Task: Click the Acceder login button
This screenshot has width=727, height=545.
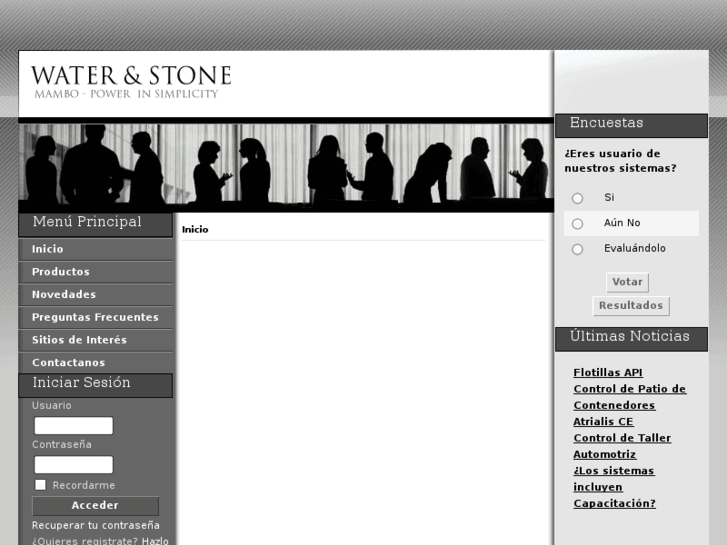Action: 96,506
